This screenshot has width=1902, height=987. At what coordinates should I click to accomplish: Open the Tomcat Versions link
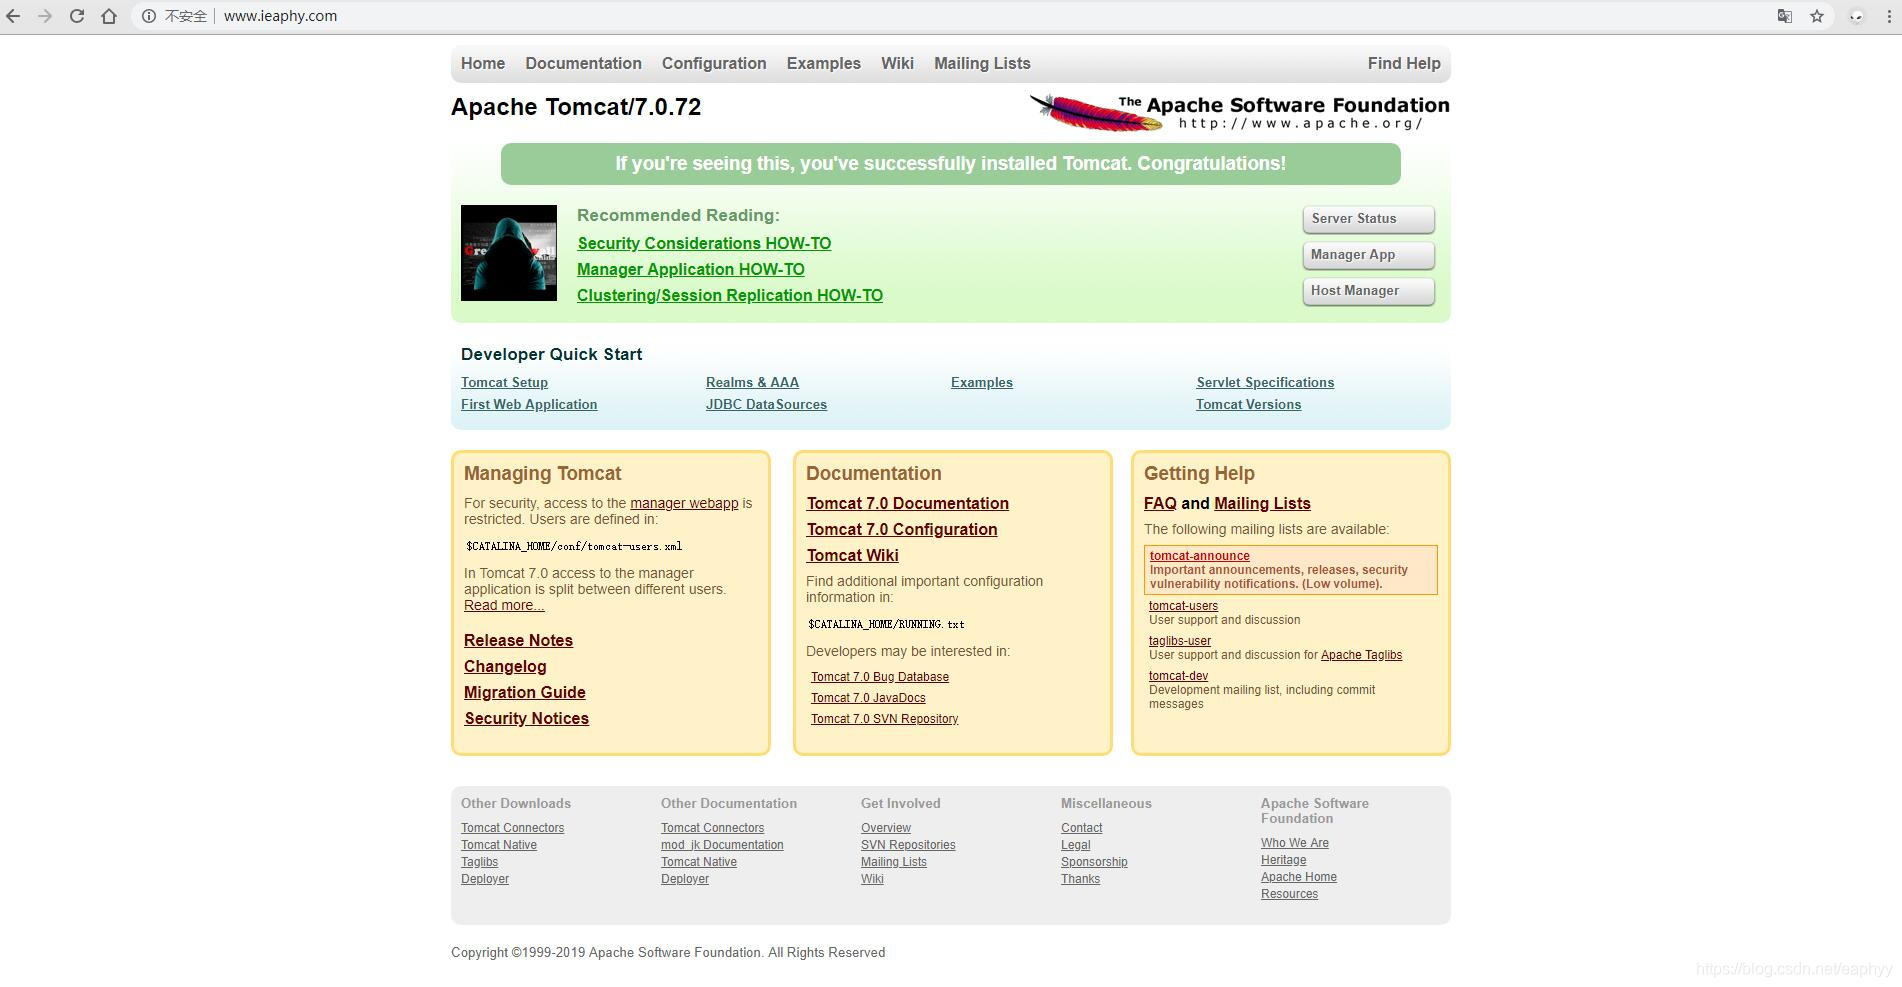[x=1249, y=404]
